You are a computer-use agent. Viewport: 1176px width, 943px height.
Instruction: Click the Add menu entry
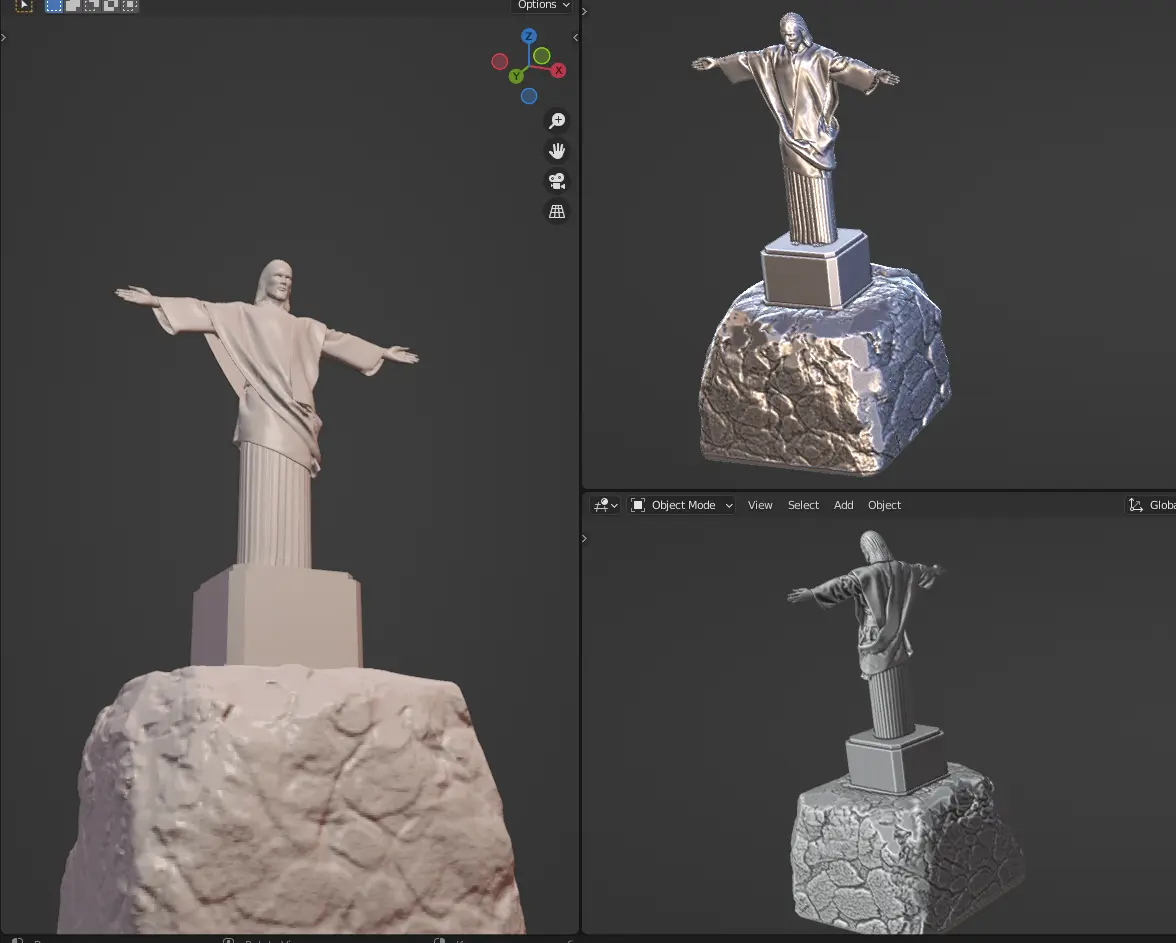coord(843,505)
